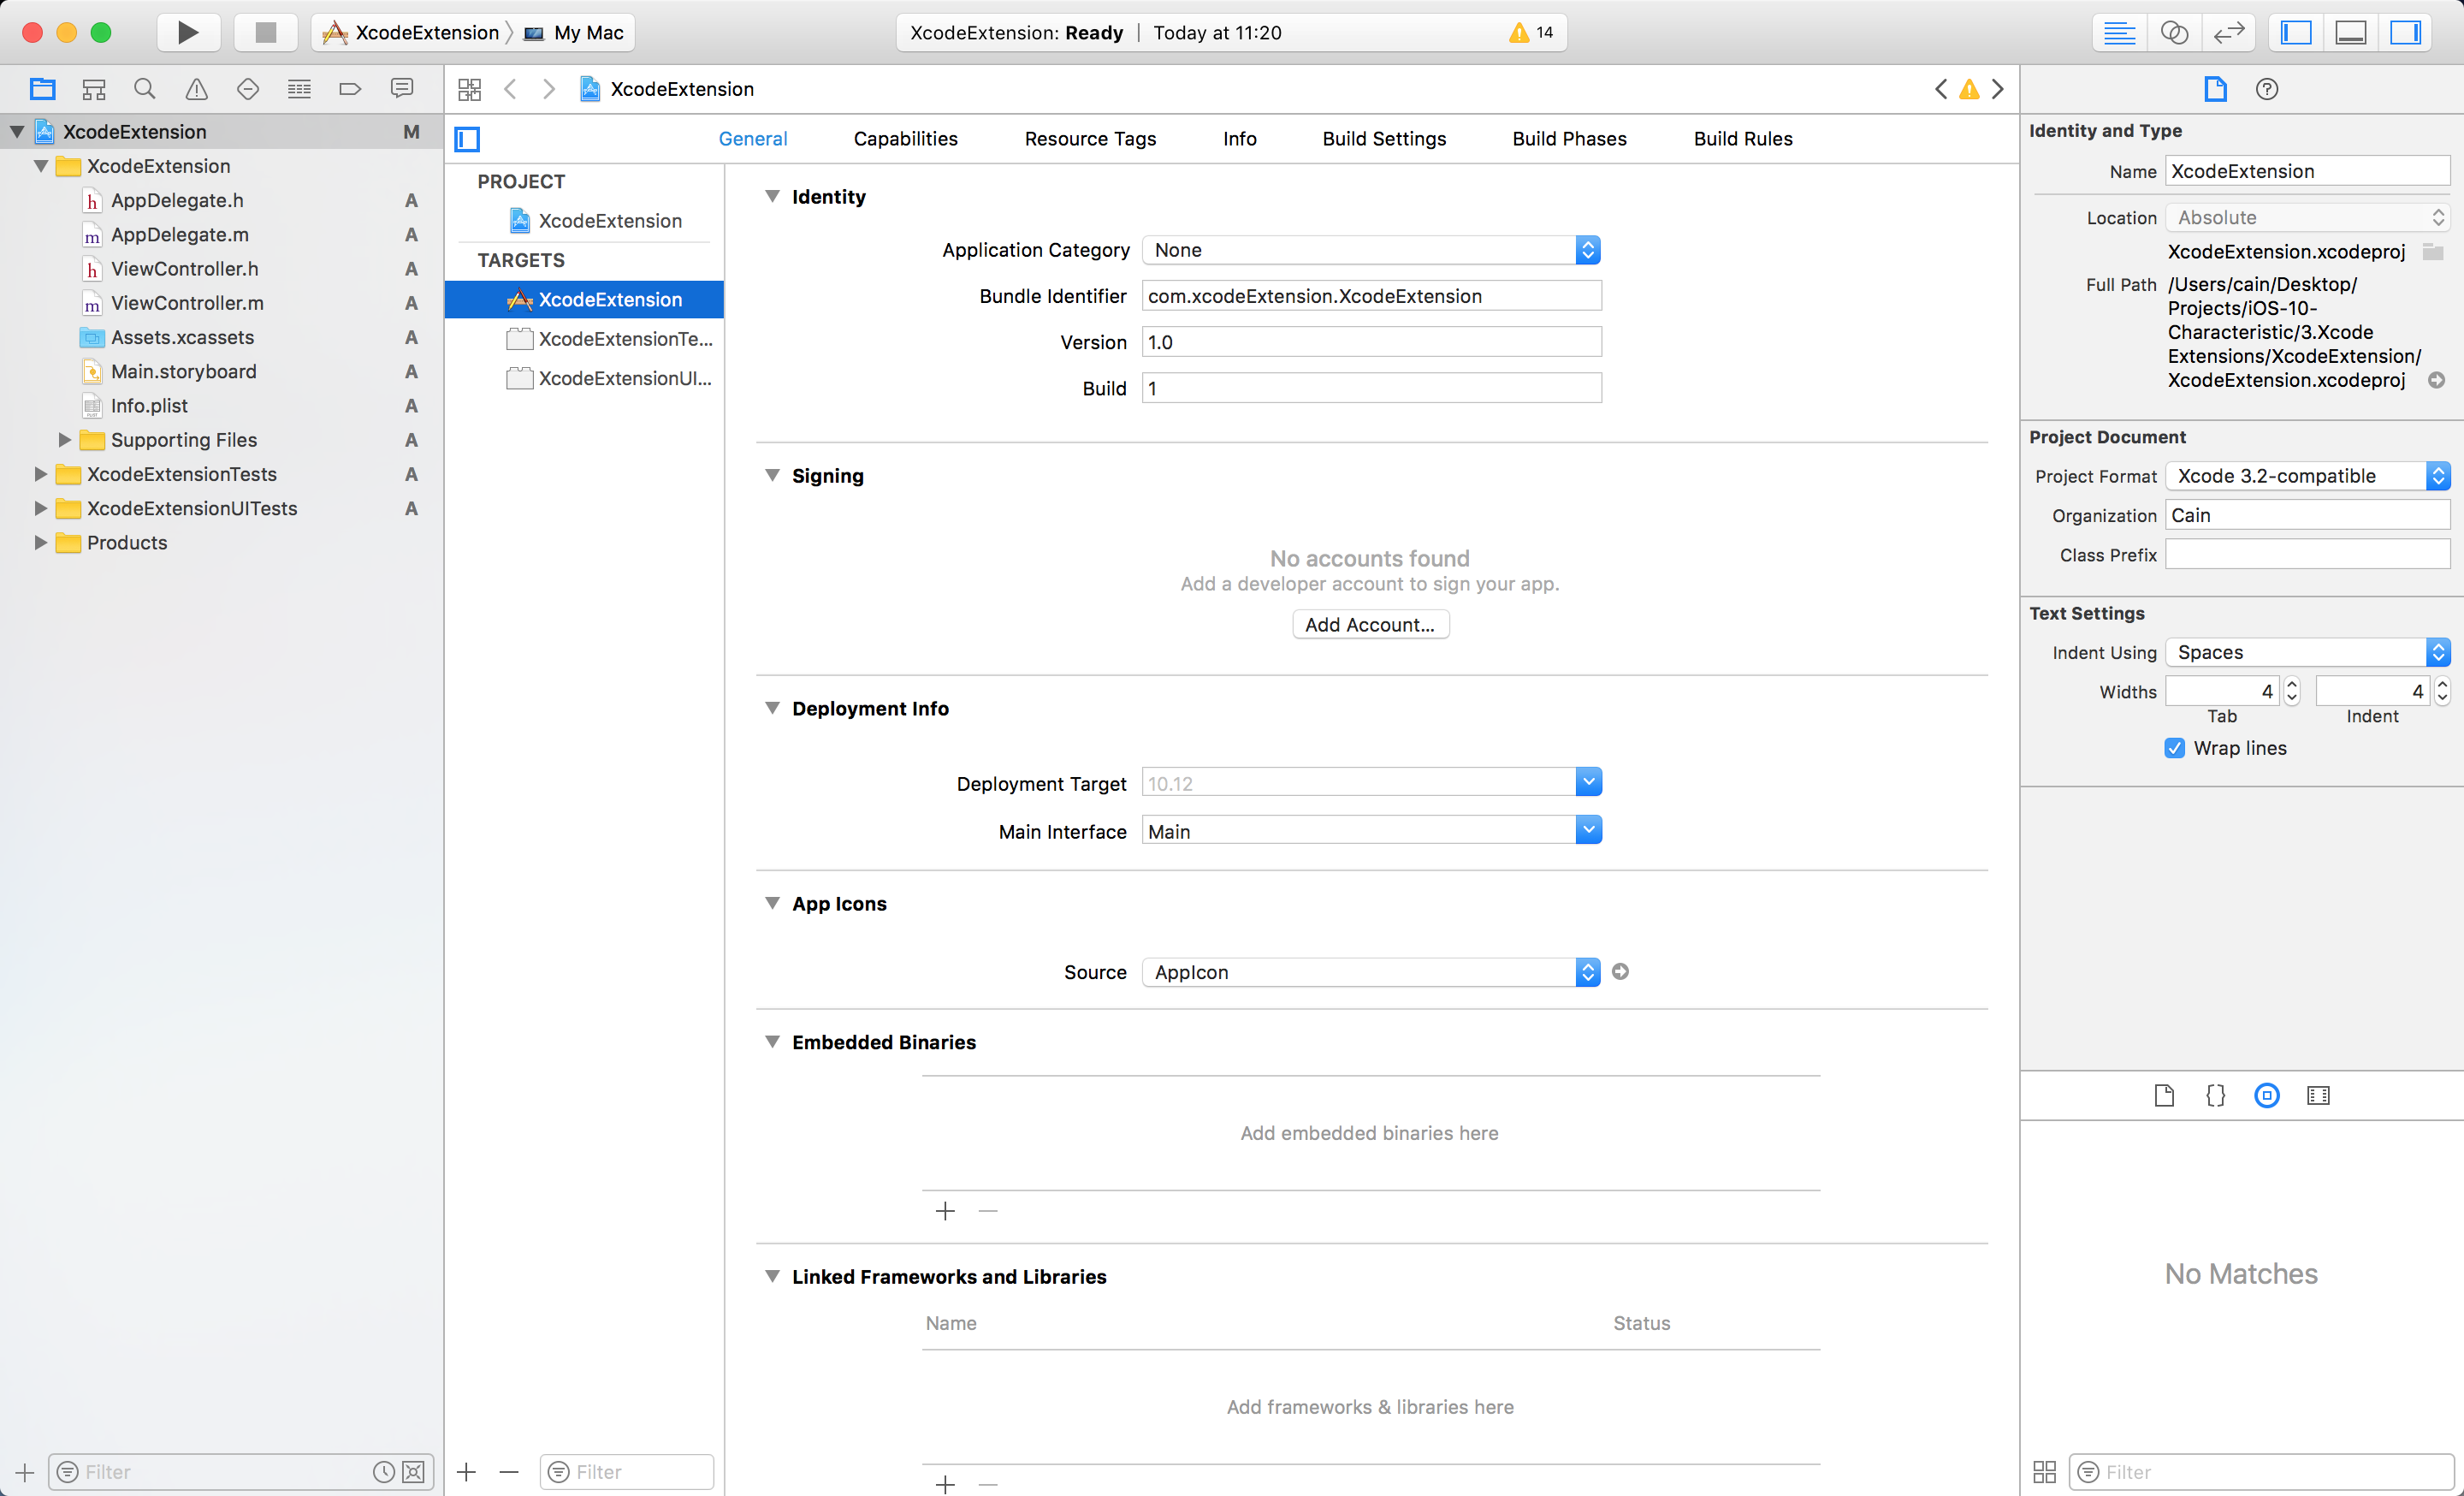Open the Issue navigator warning icon

pyautogui.click(x=197, y=89)
